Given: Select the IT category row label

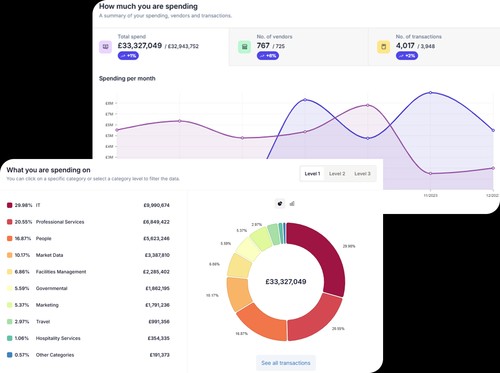Looking at the screenshot, I should coord(38,205).
